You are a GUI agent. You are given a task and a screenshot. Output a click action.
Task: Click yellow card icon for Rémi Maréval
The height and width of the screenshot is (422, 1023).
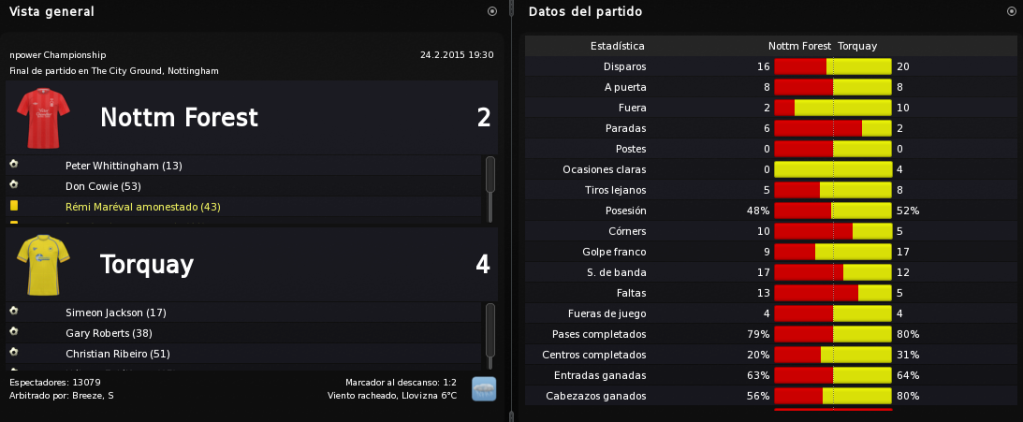[x=14, y=205]
